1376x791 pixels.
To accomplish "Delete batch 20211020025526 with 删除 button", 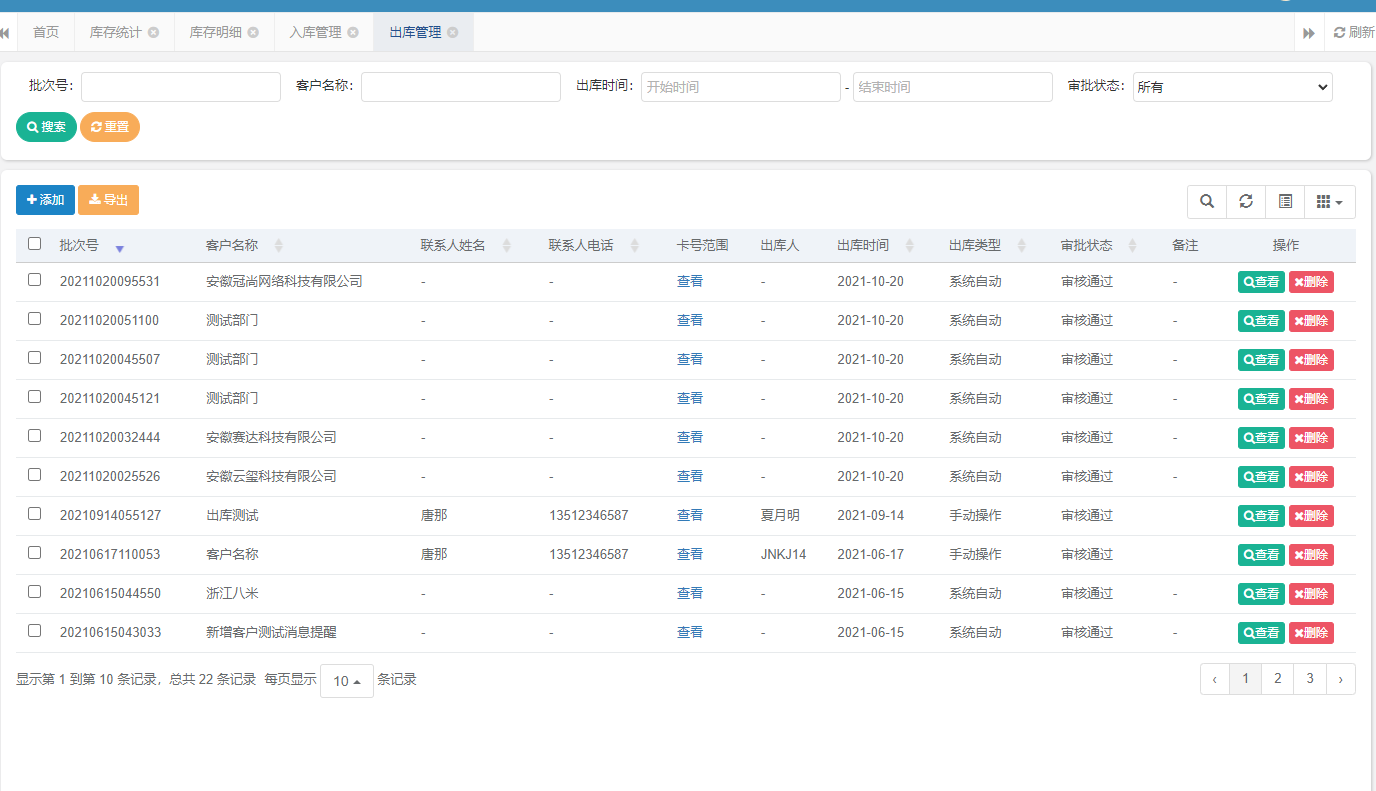I will tap(1311, 477).
